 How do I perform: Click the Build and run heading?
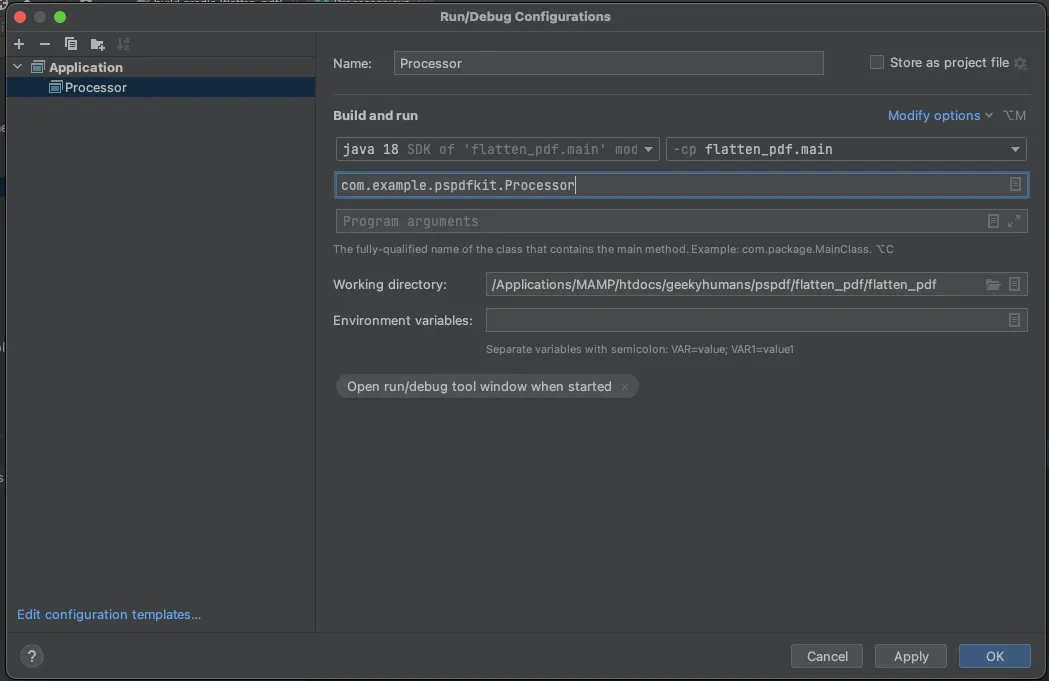[375, 116]
